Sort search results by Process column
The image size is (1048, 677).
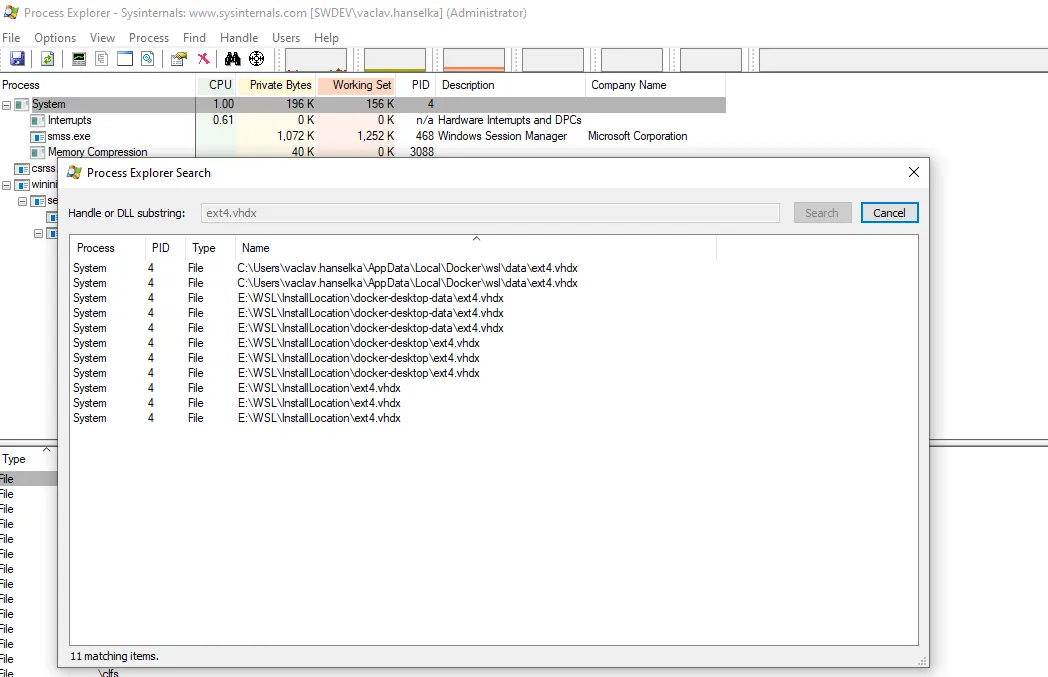pyautogui.click(x=108, y=248)
